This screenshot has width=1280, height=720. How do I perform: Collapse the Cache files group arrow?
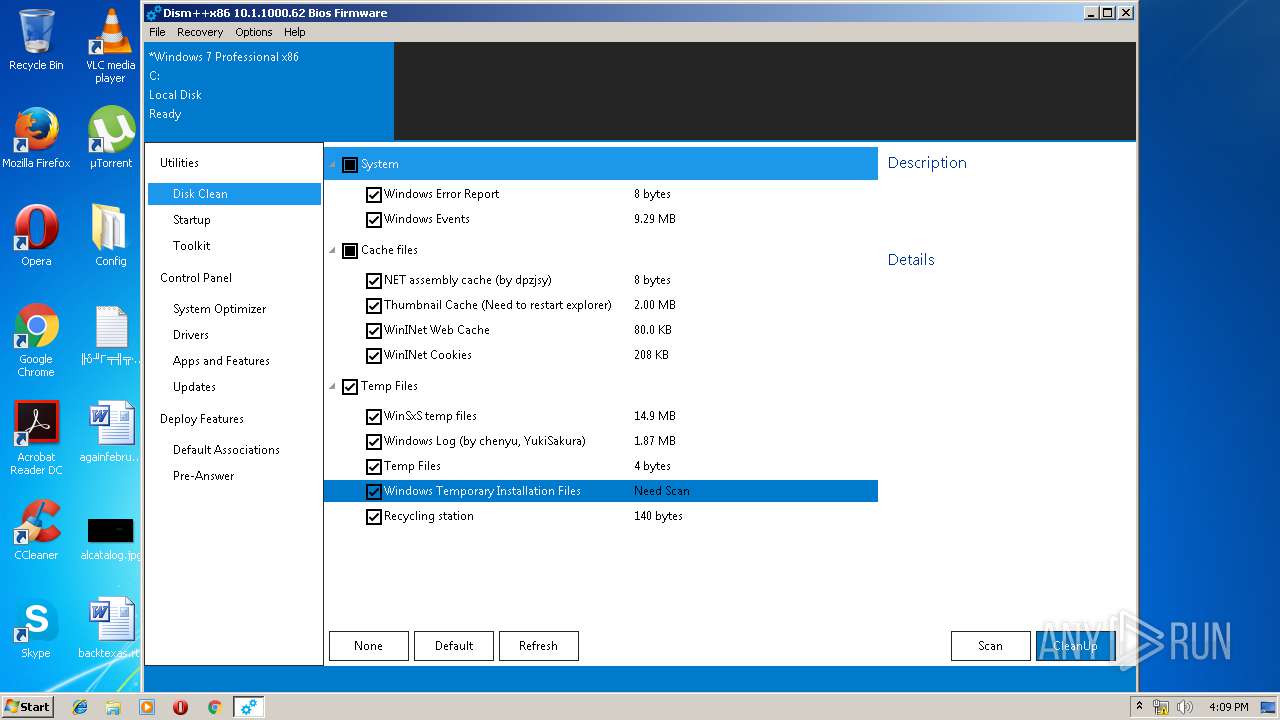tap(333, 251)
